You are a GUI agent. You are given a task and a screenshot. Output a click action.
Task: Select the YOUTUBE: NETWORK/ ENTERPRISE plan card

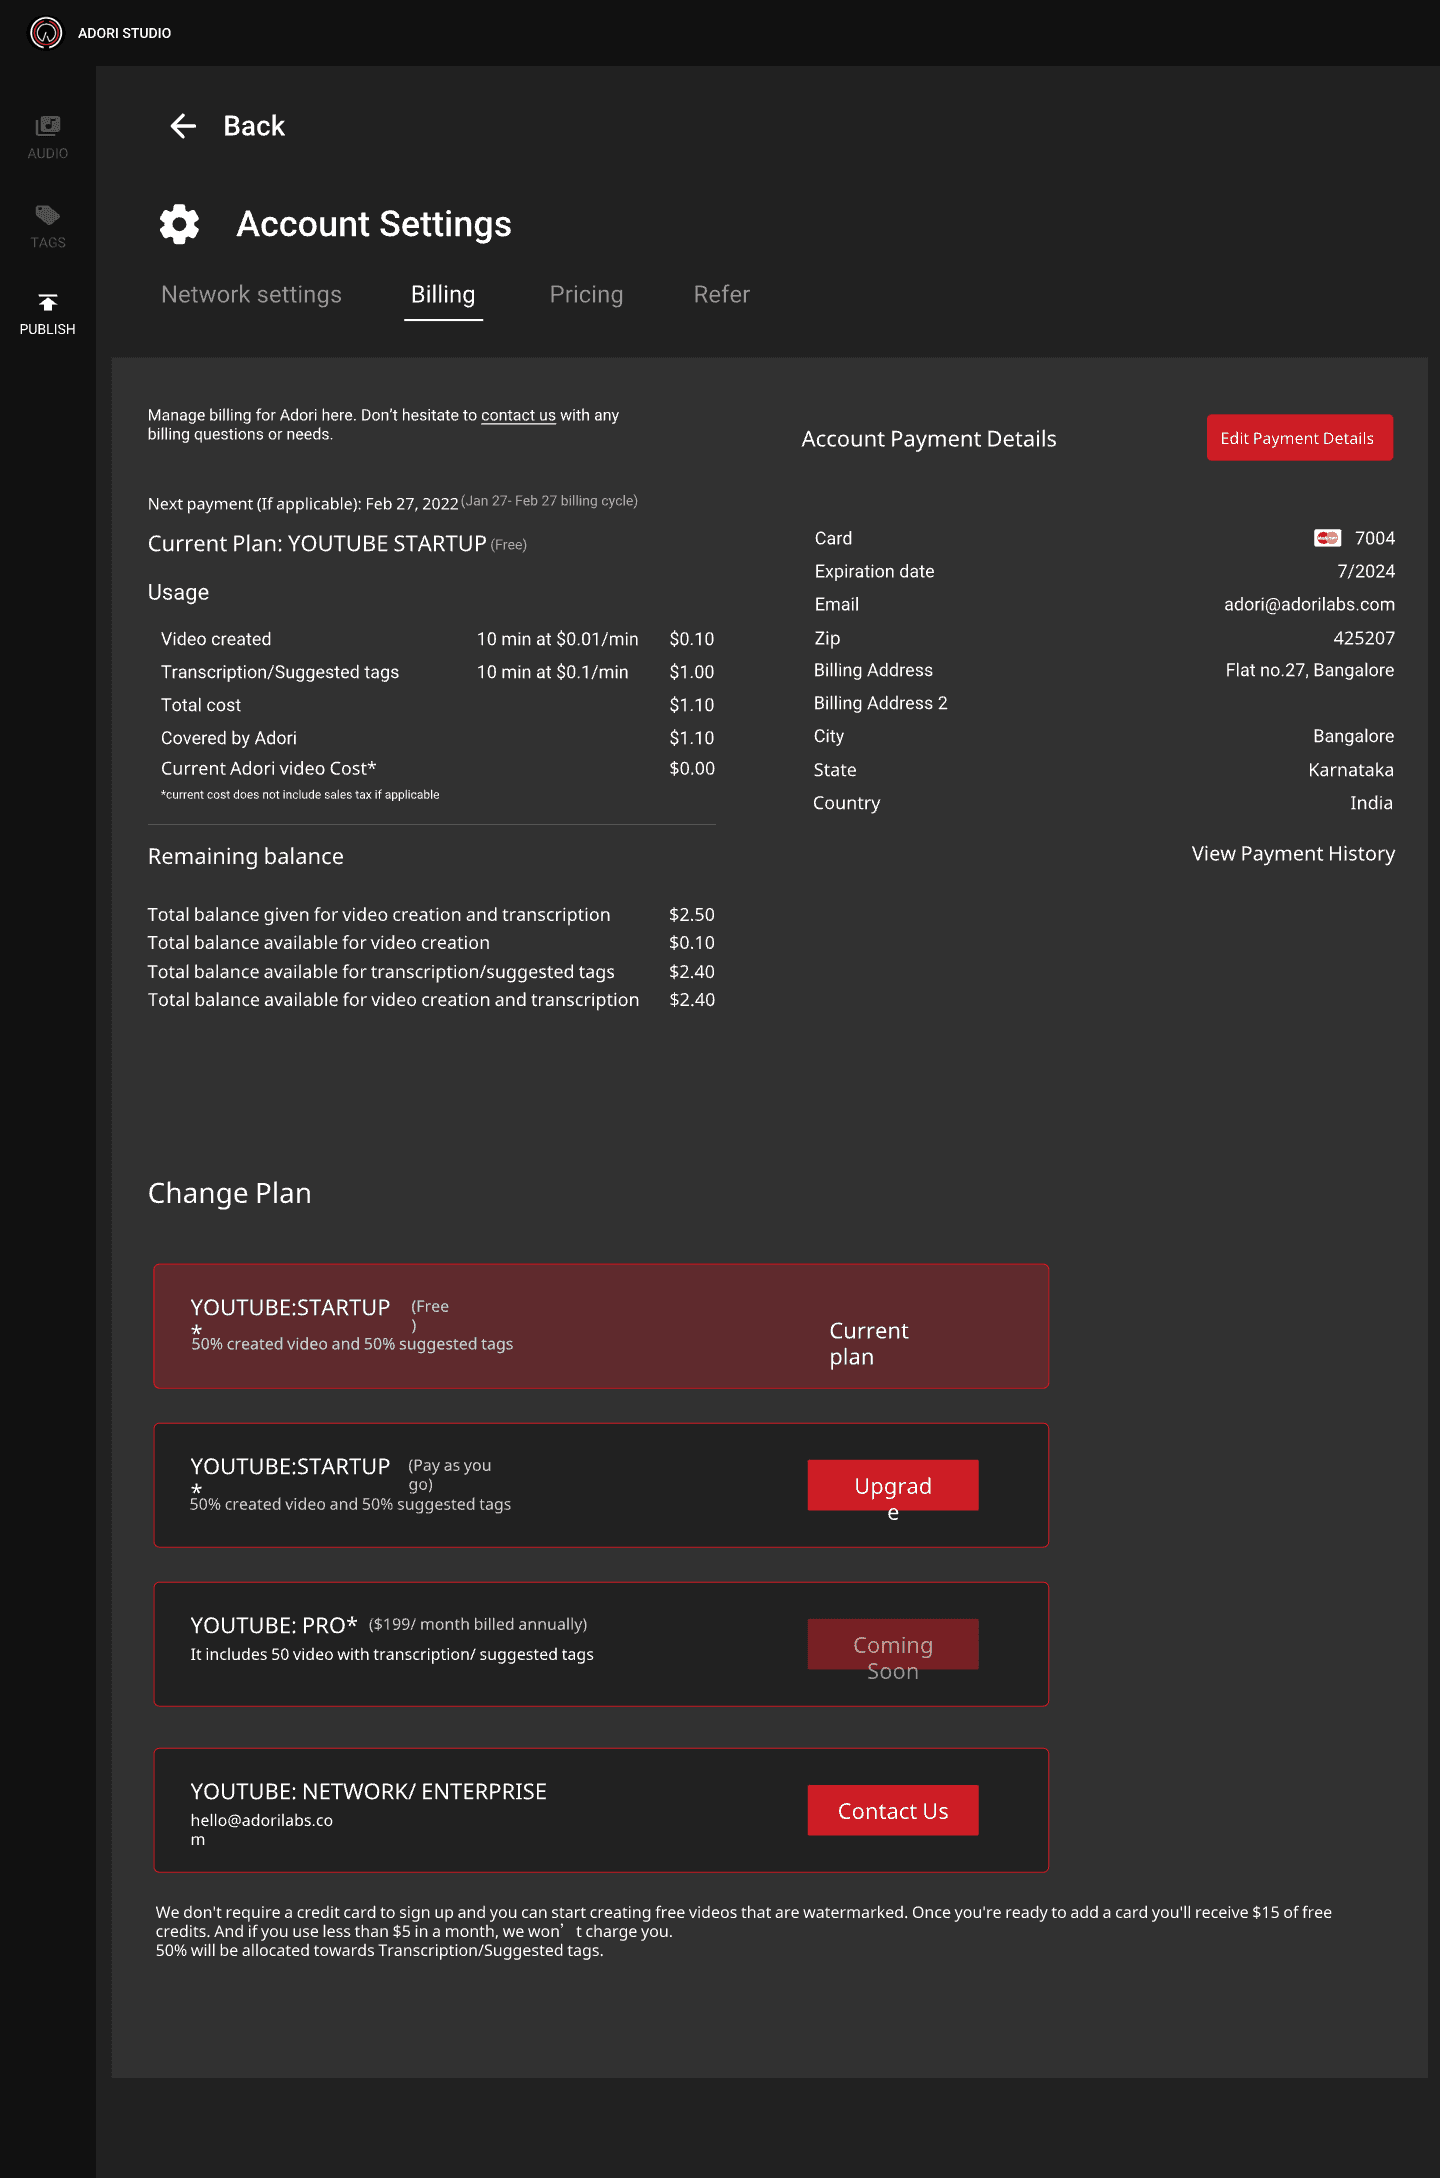click(601, 1810)
